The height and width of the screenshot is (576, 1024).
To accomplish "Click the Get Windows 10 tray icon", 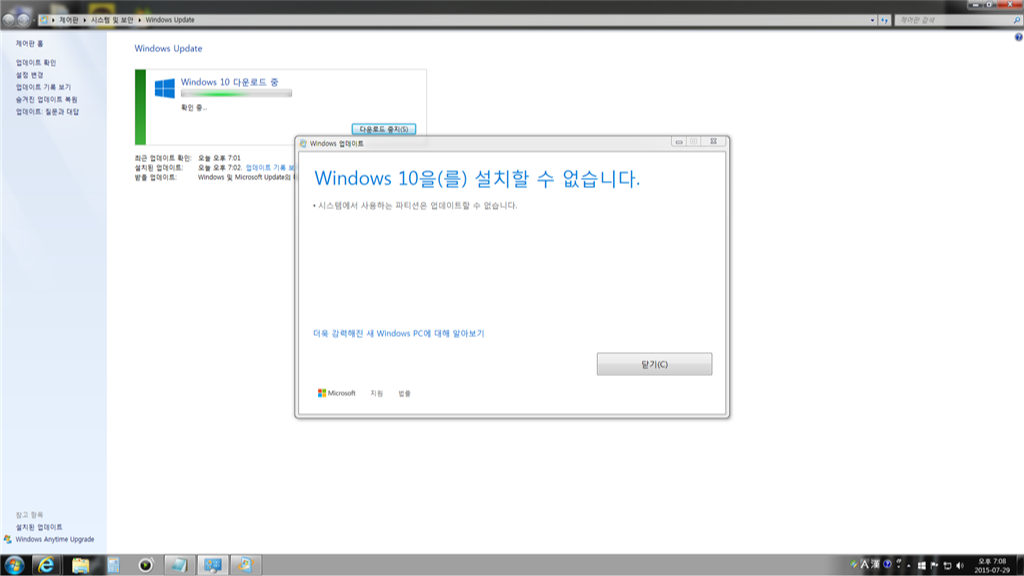I will 921,566.
